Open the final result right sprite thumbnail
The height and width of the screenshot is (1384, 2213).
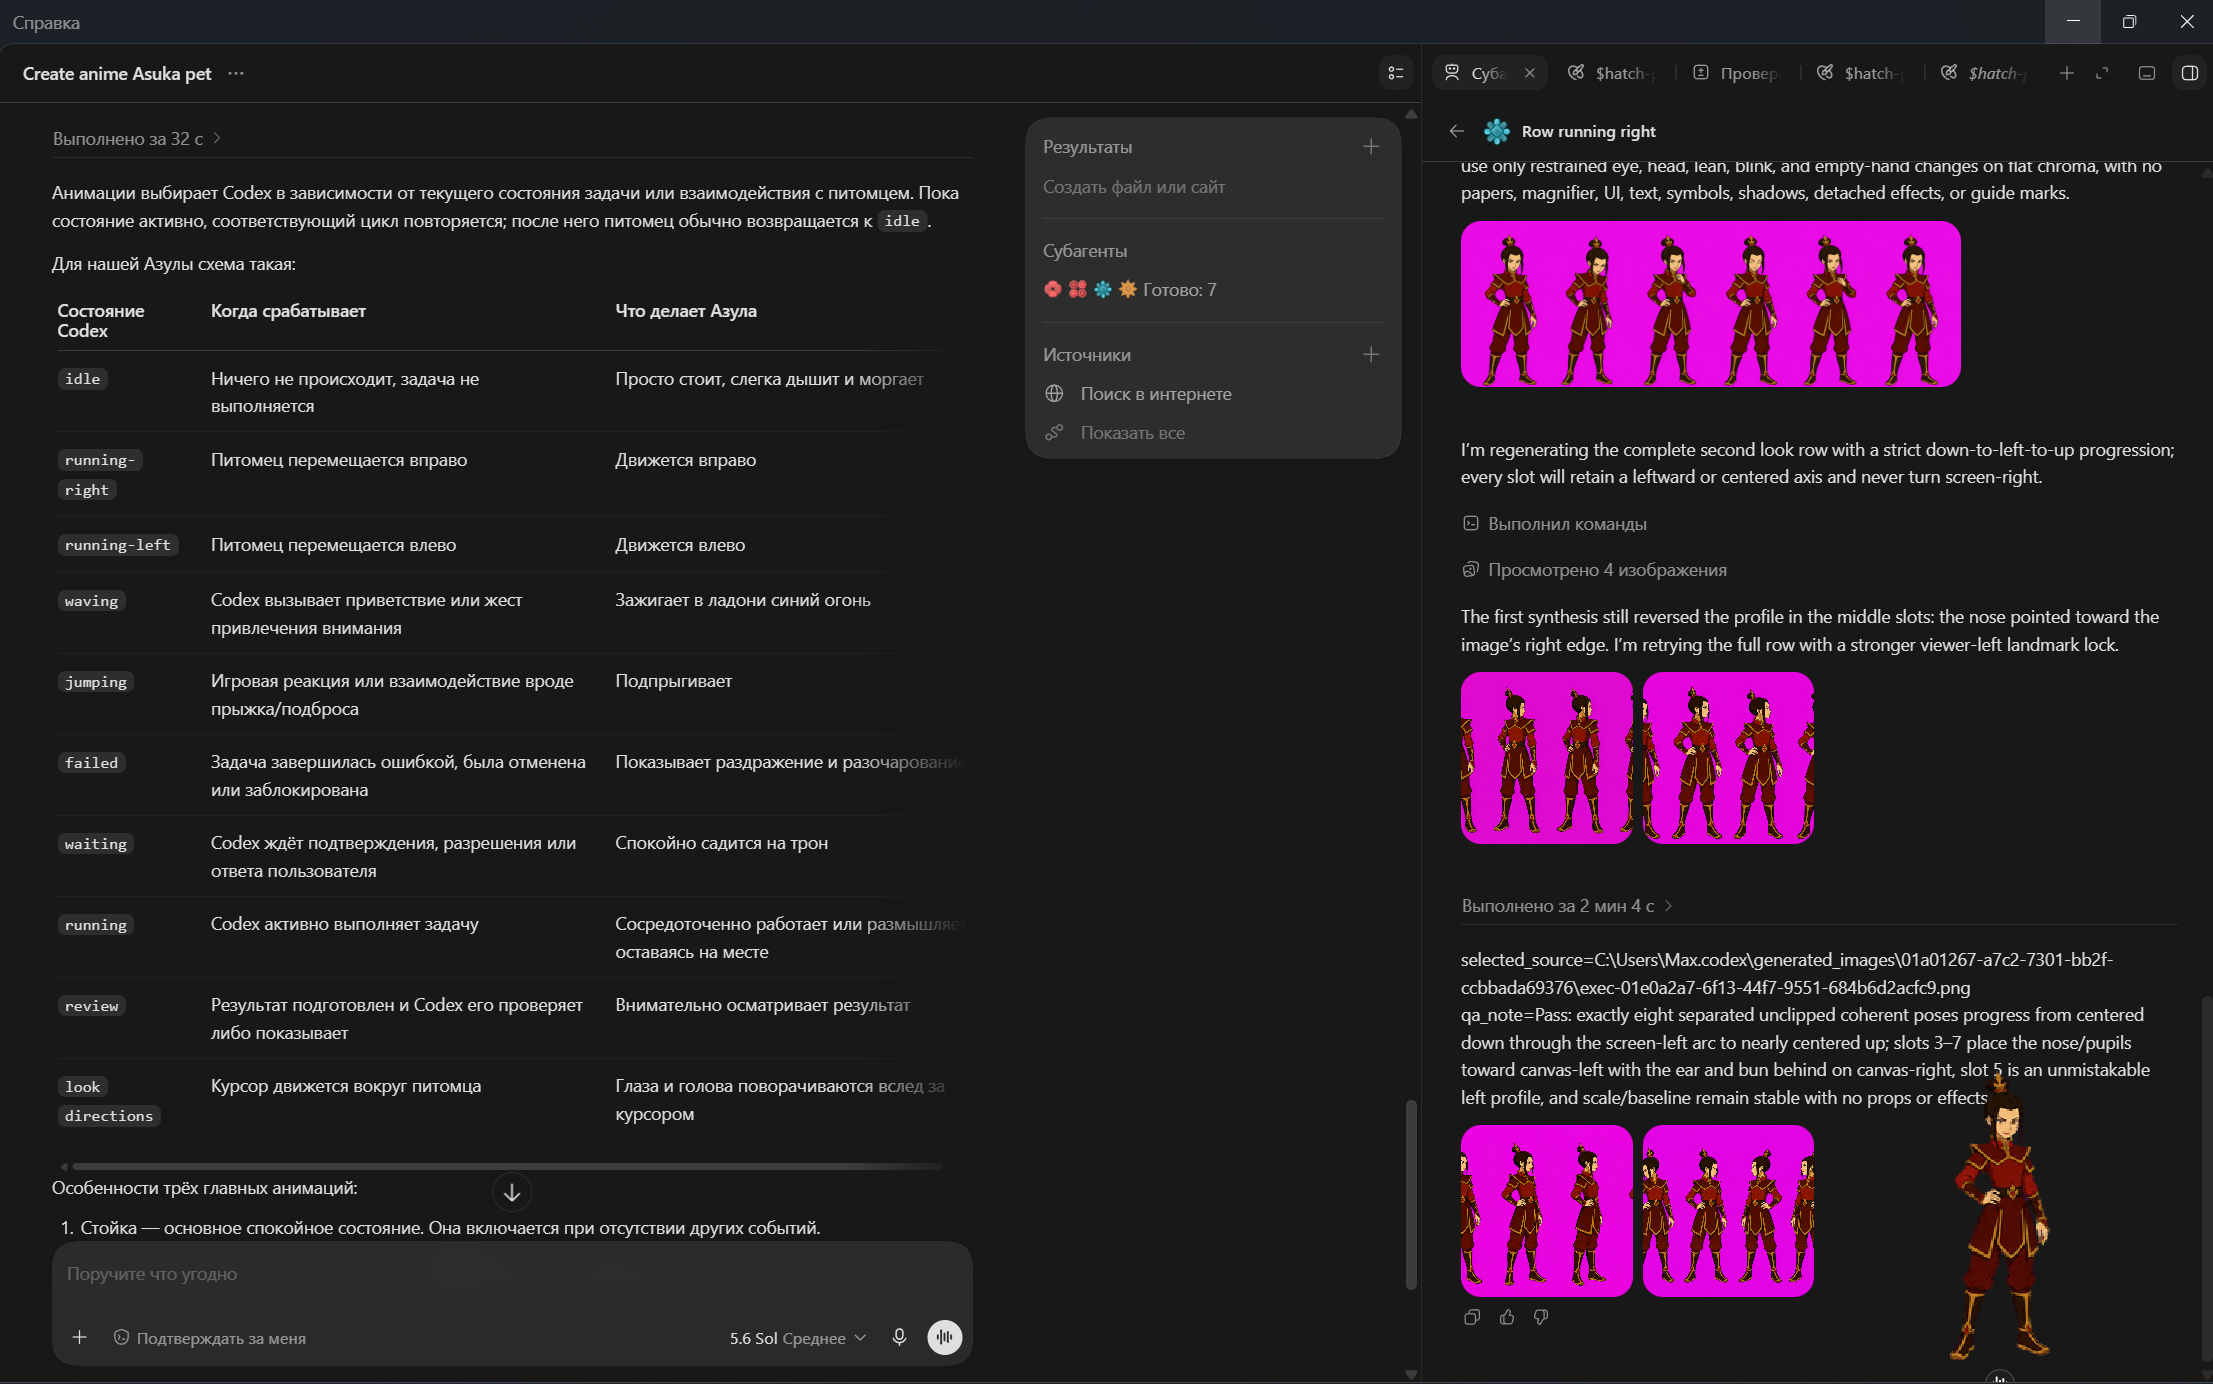point(1728,1211)
